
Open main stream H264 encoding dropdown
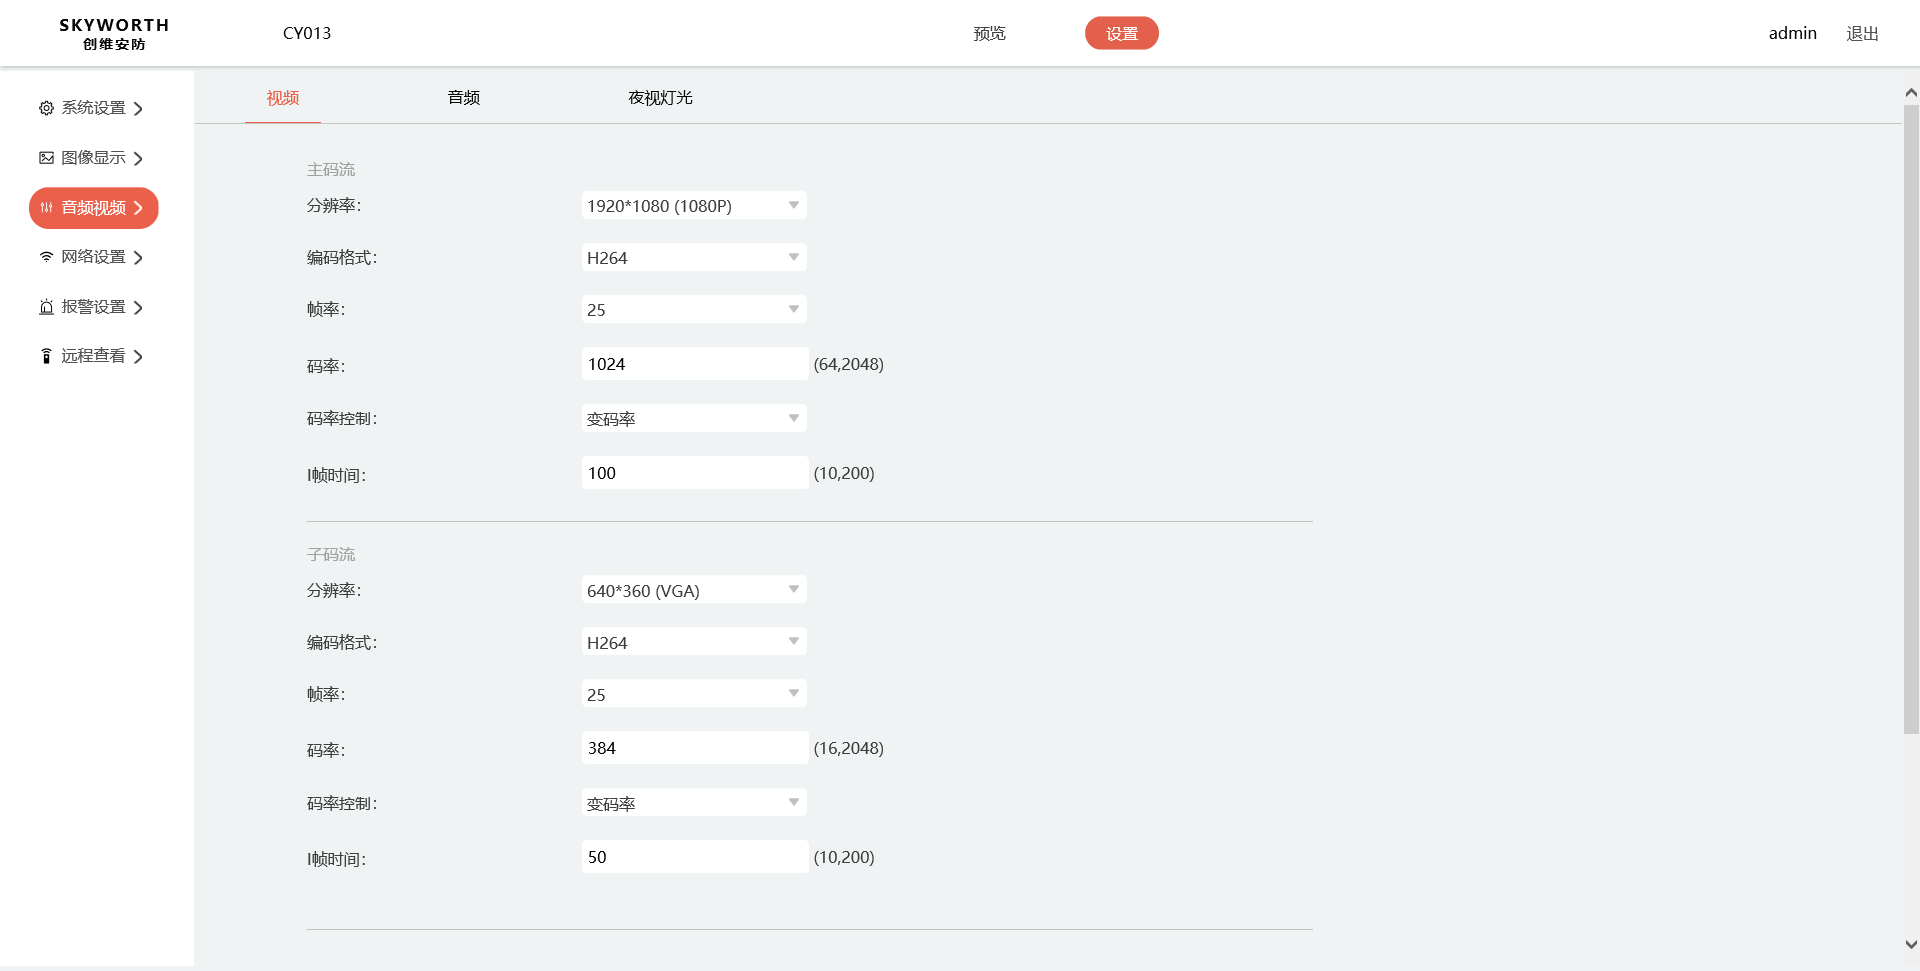pos(694,258)
